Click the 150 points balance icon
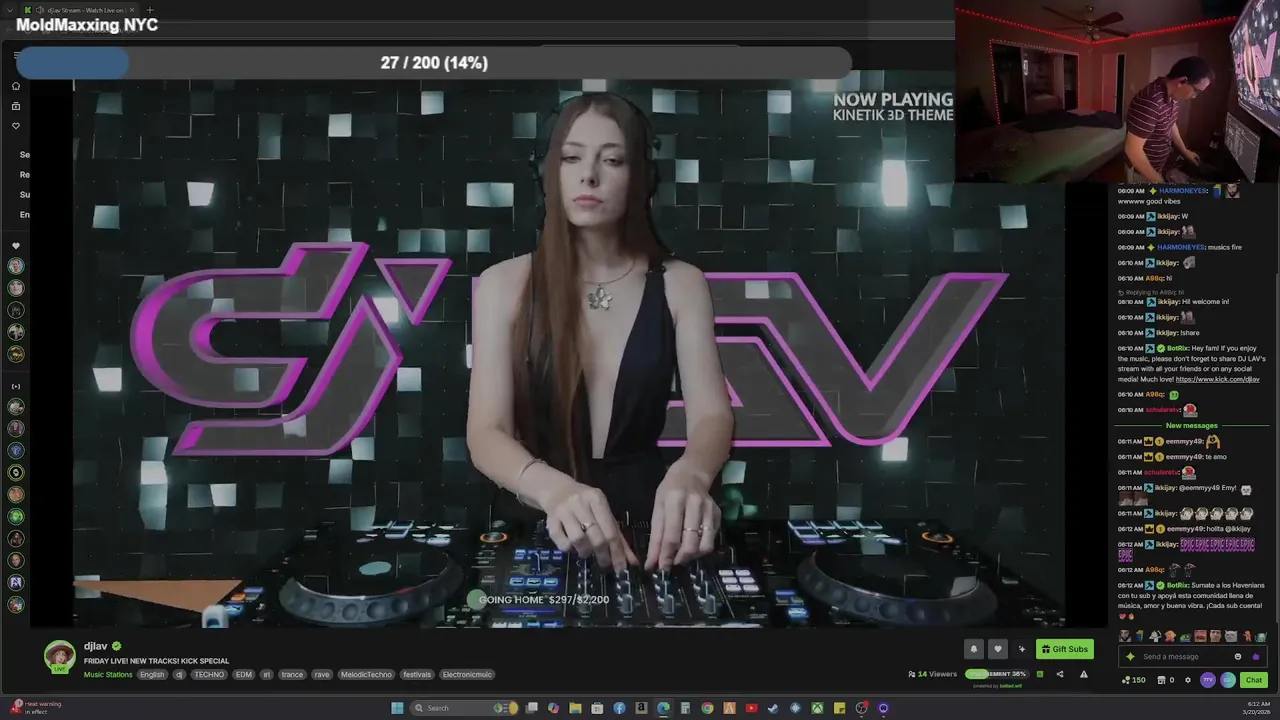 [x=1133, y=680]
